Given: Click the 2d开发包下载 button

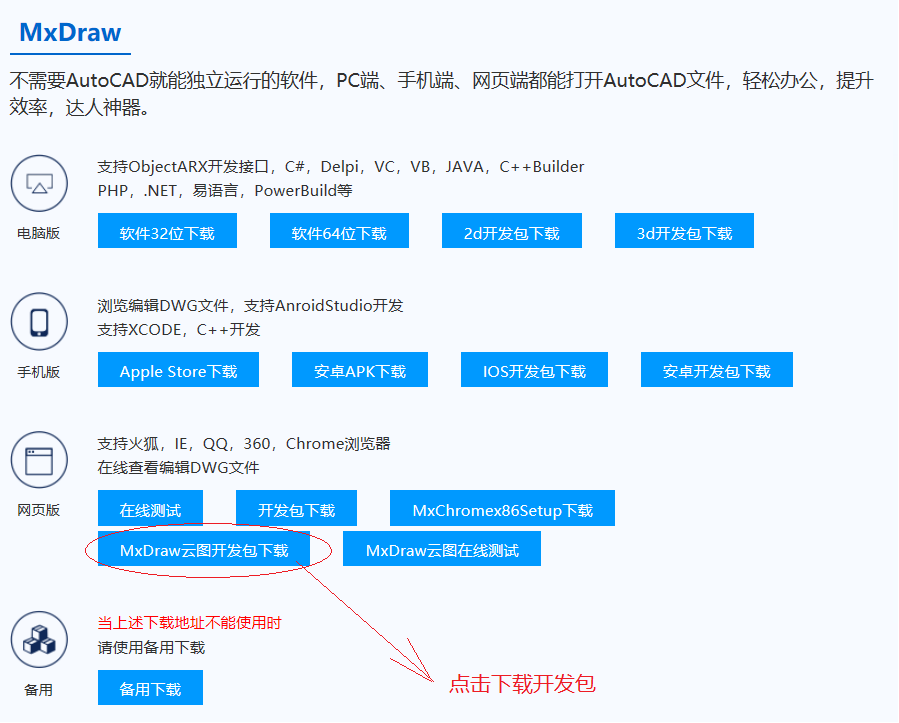Looking at the screenshot, I should click(x=512, y=231).
